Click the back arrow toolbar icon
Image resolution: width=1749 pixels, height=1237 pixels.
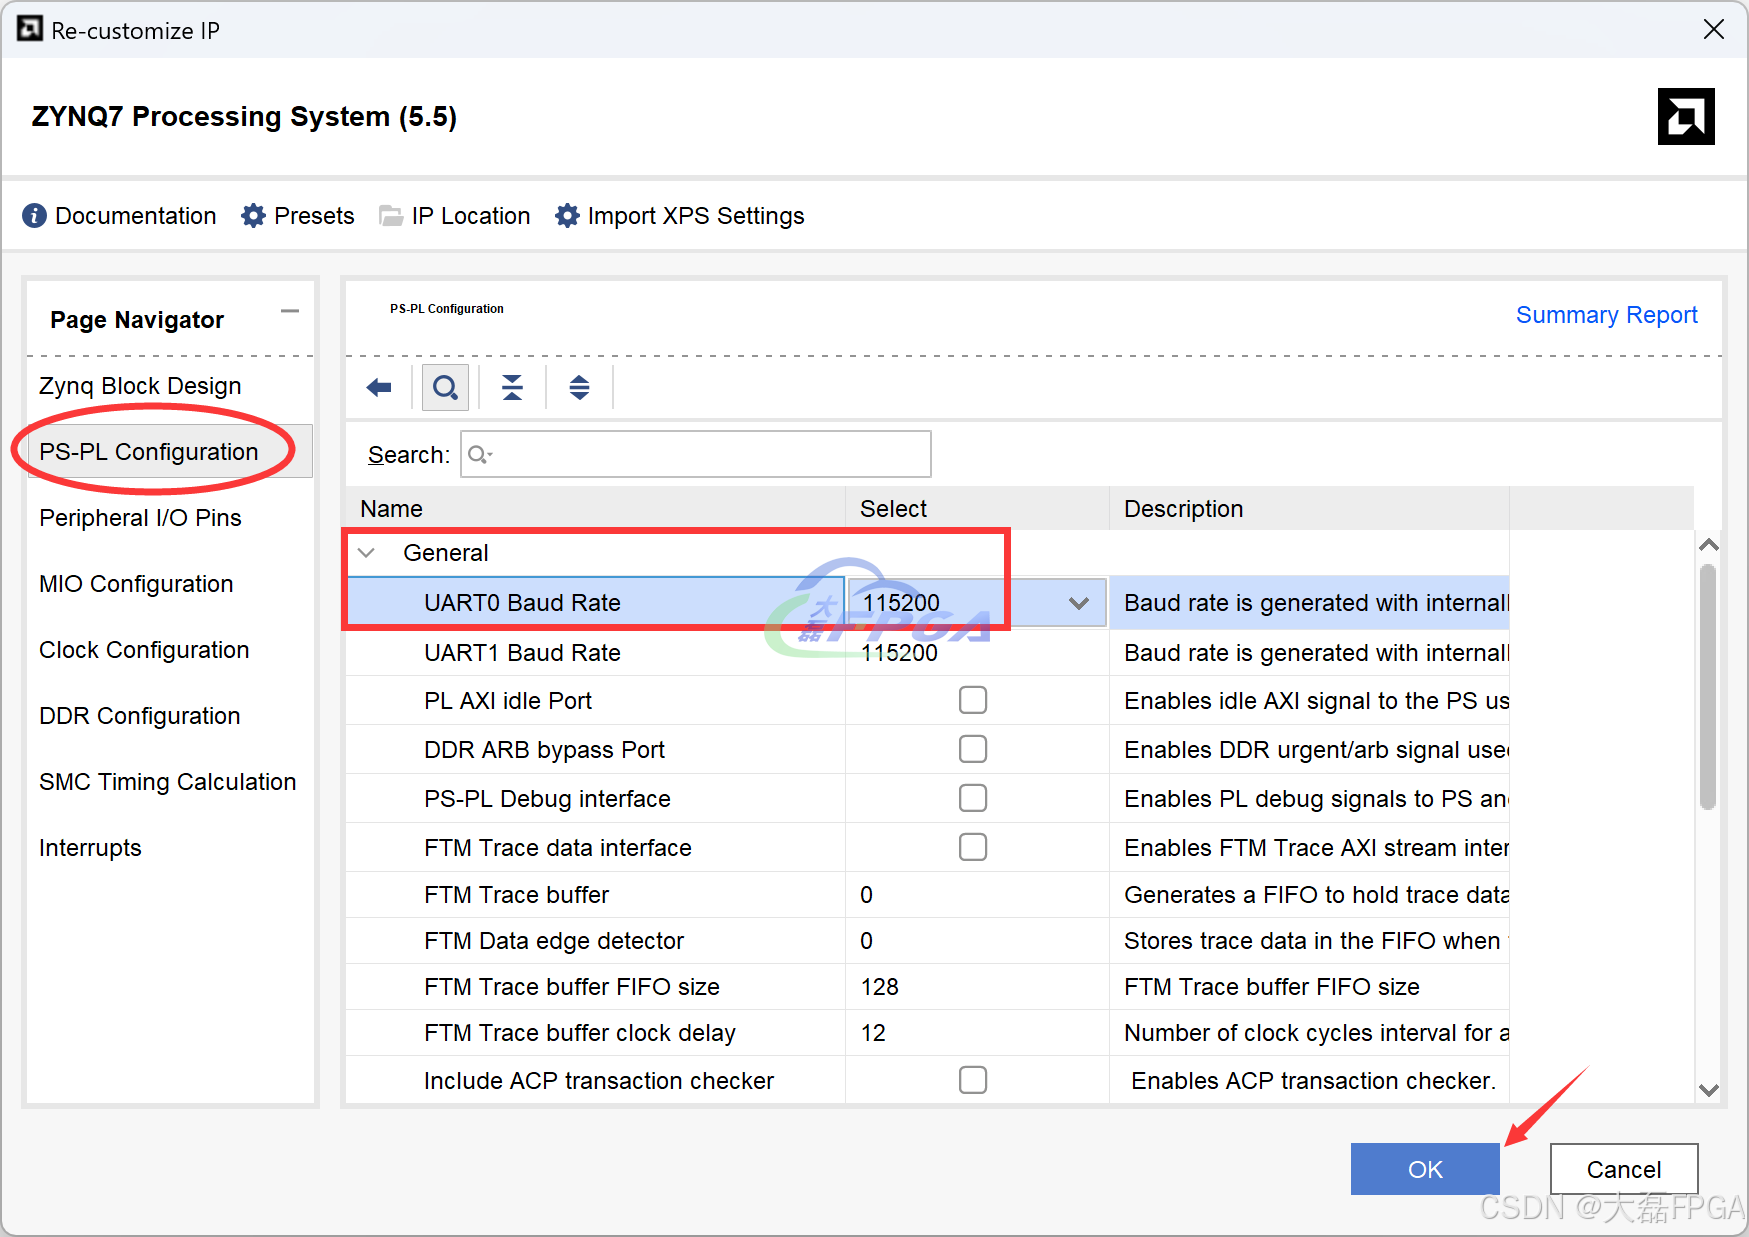(379, 387)
